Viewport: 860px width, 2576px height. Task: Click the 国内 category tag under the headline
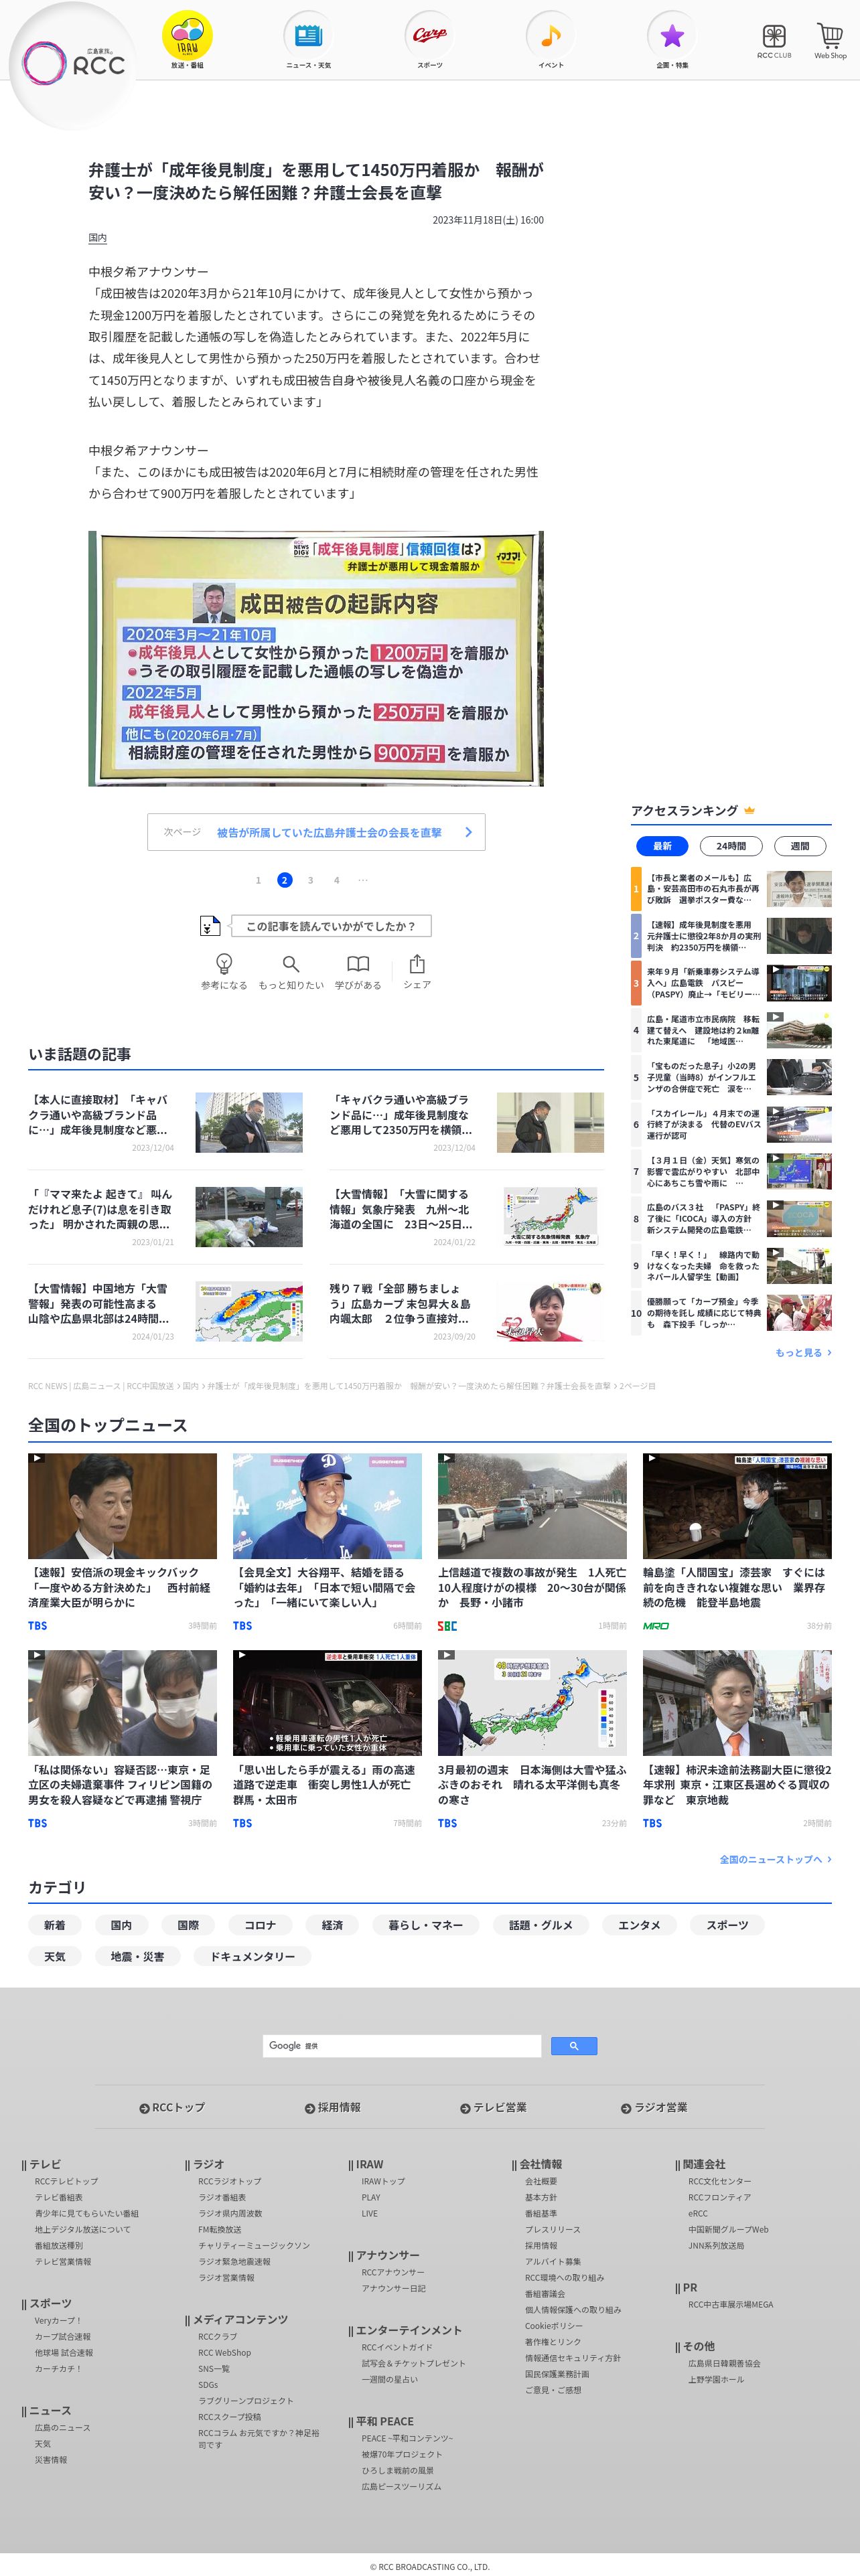point(97,238)
